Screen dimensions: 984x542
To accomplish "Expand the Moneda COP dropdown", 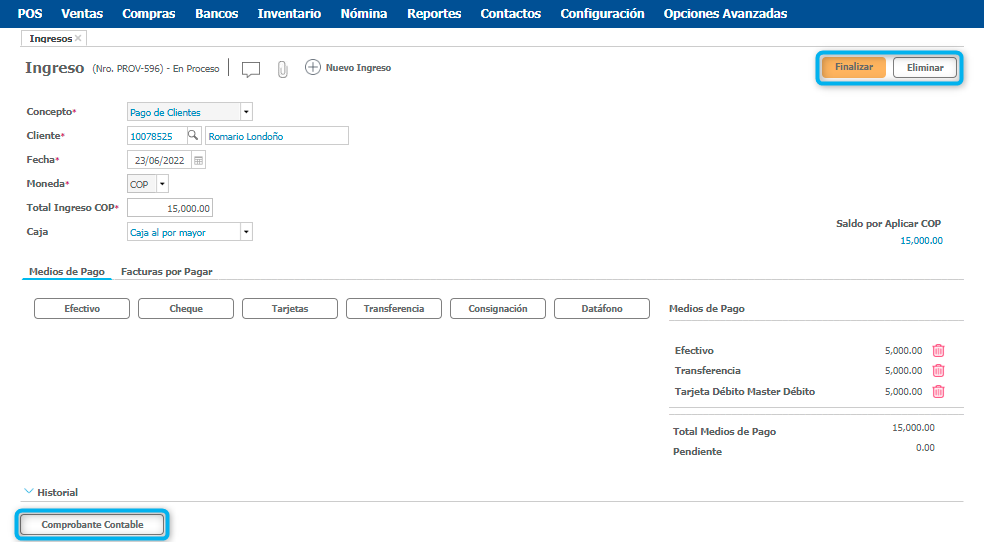I will click(162, 184).
